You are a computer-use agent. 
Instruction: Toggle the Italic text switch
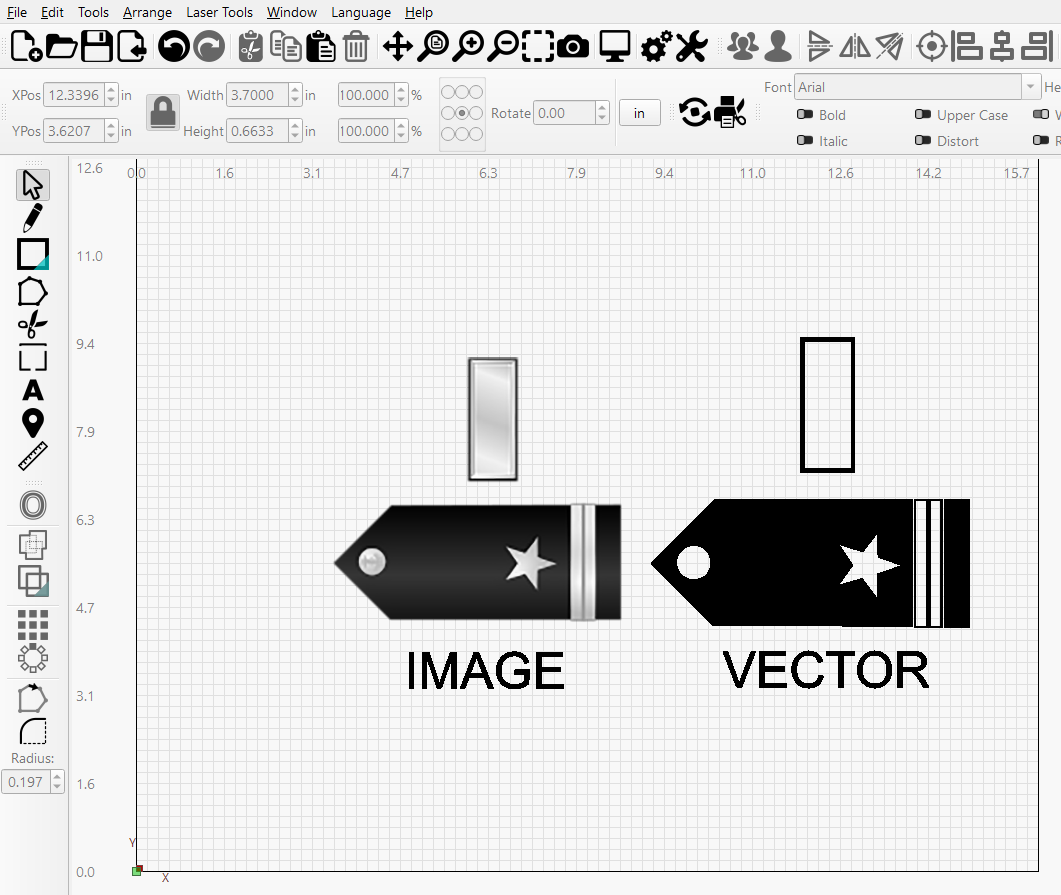805,140
